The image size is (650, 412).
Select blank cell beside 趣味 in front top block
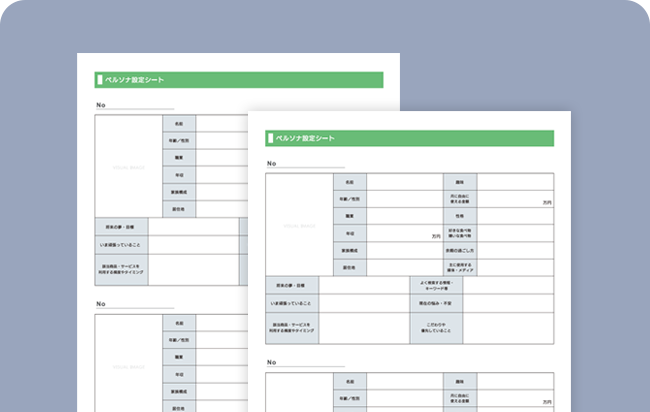click(x=515, y=182)
